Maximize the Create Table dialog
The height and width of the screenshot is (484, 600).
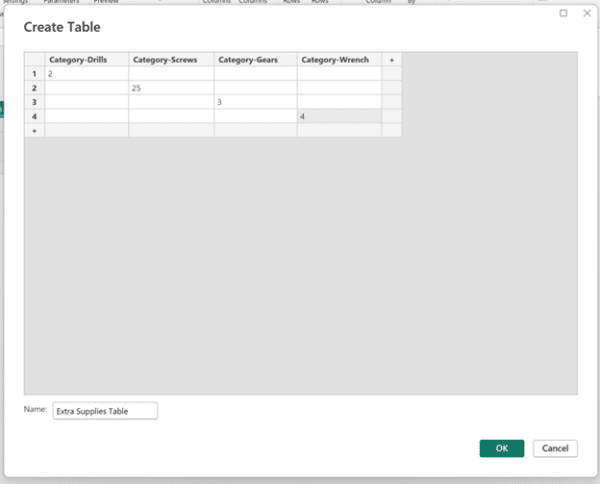click(563, 13)
